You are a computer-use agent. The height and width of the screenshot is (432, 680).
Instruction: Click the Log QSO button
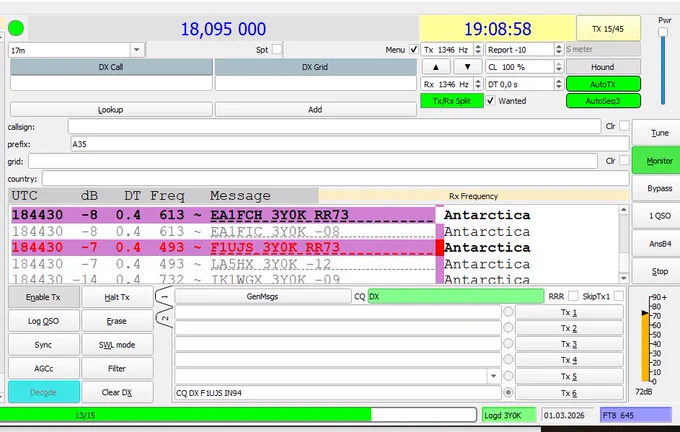pos(43,321)
